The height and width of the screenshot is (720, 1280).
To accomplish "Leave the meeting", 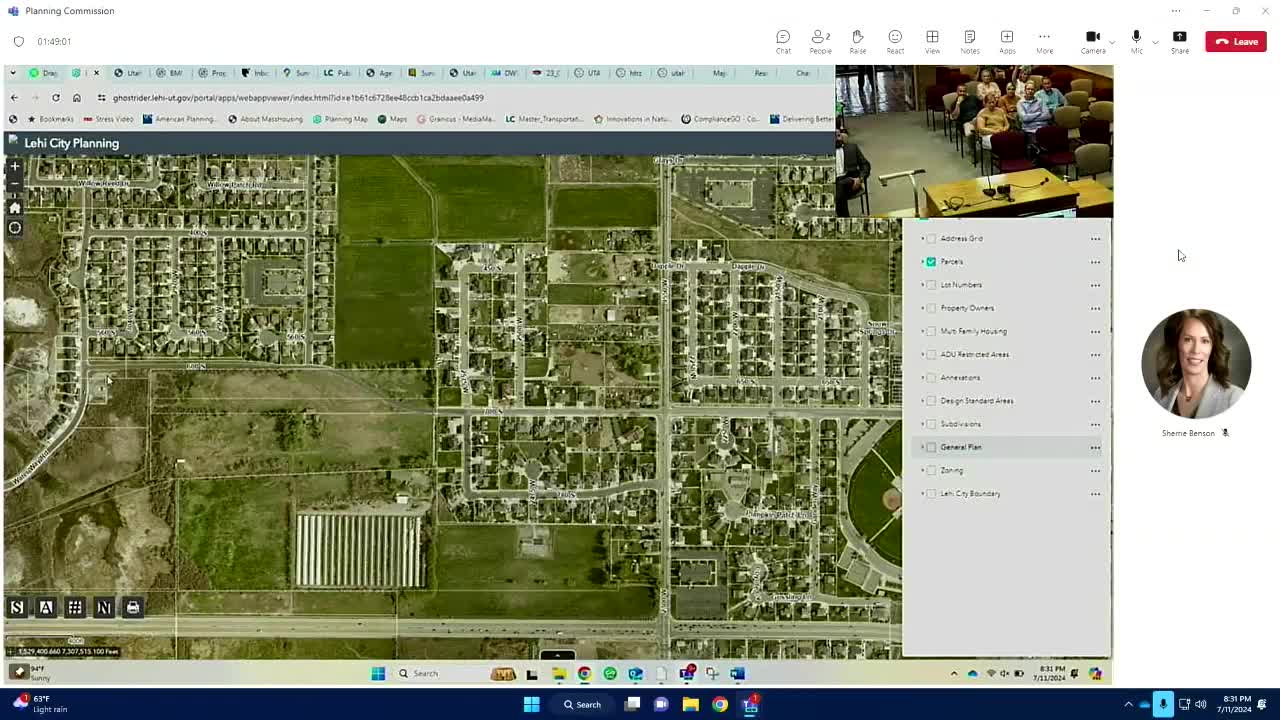I will point(1236,41).
